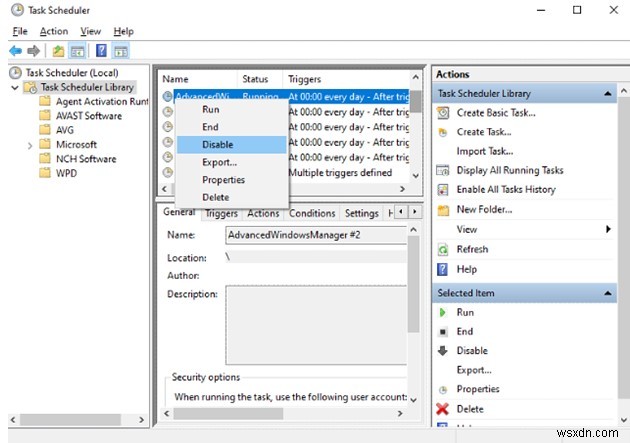Click the Actions pane scroll-down arrow
Viewport: 630px width, 443px height.
(x=623, y=420)
